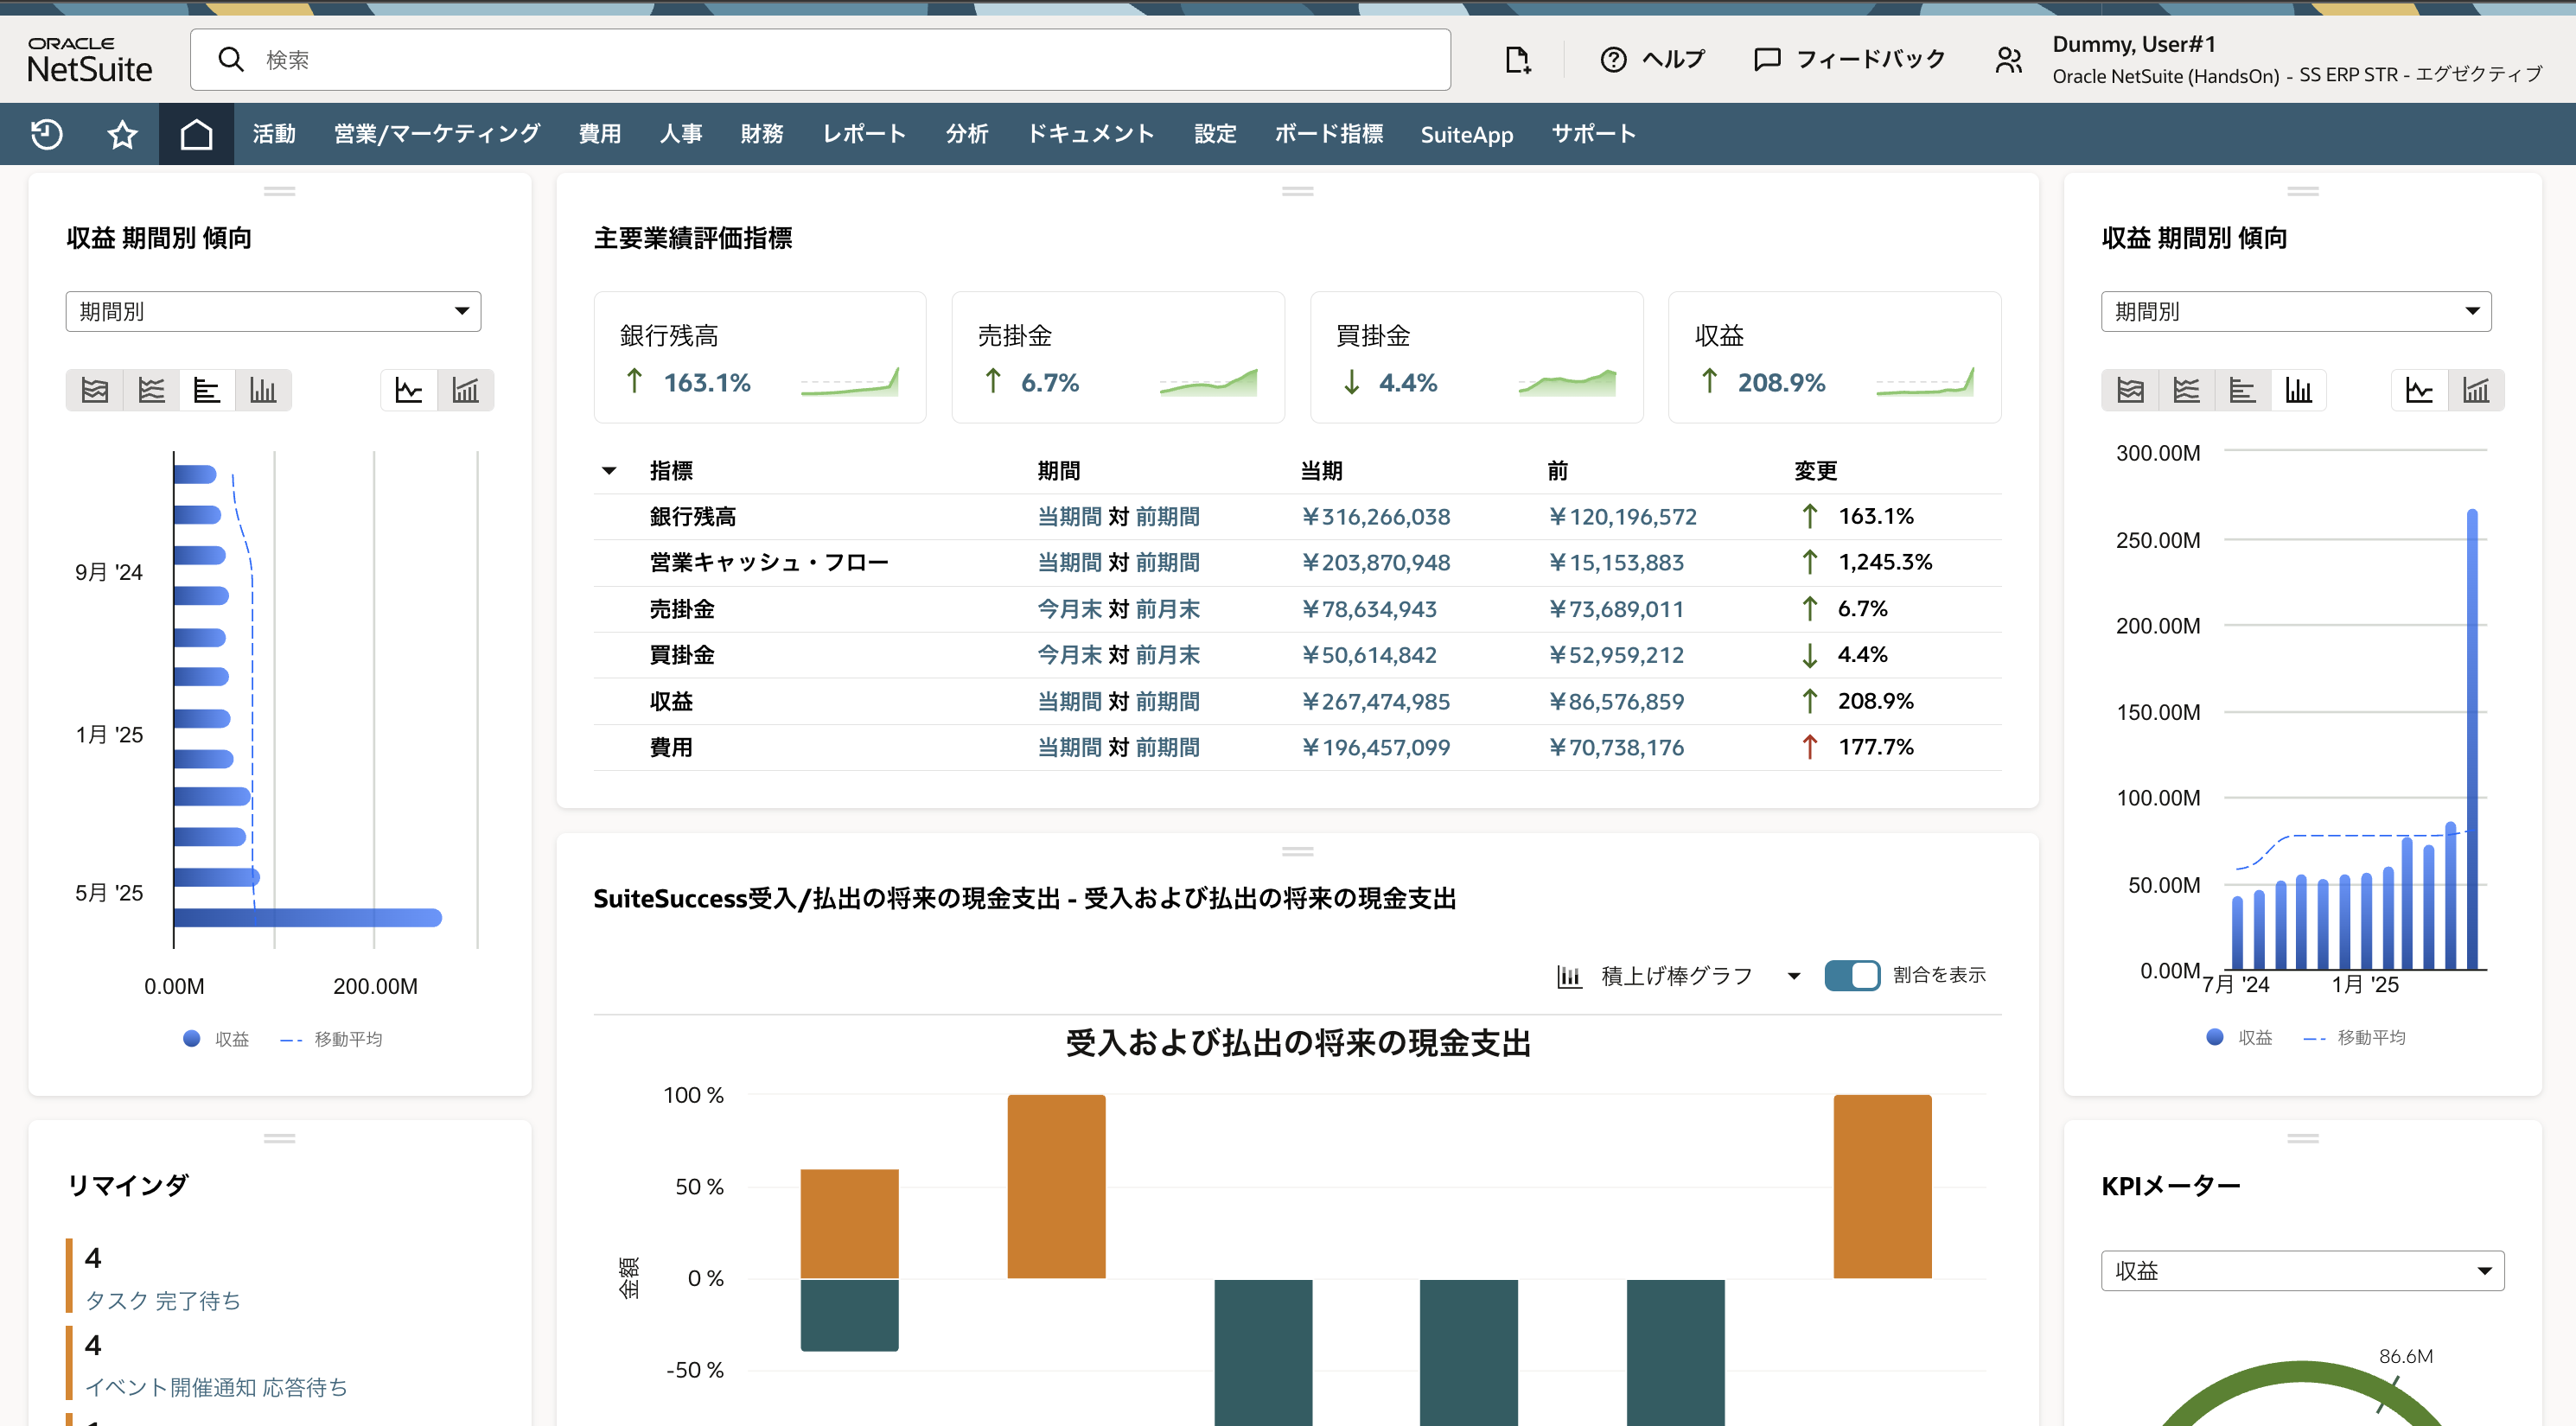
Task: Open the 分析 menu
Action: point(966,134)
